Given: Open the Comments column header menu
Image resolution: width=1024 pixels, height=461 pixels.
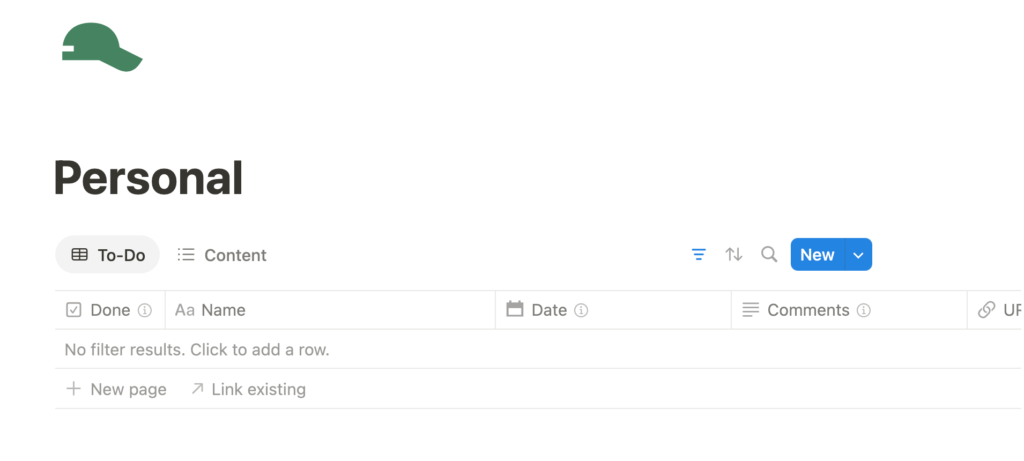Looking at the screenshot, I should pos(808,310).
